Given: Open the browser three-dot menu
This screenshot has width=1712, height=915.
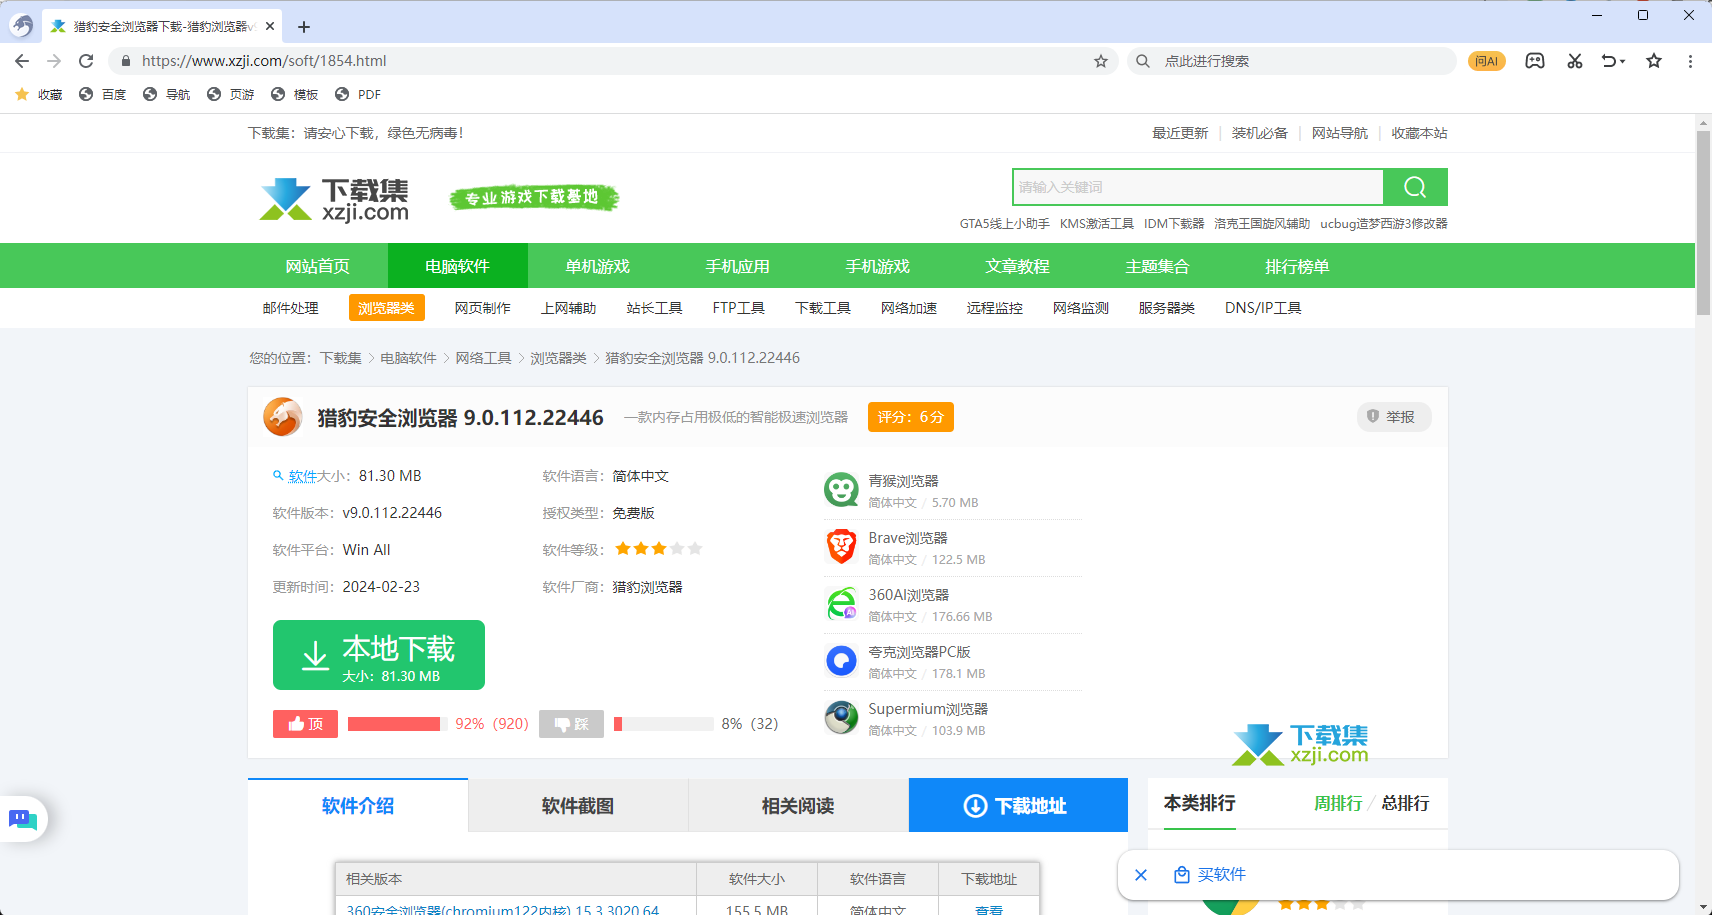Looking at the screenshot, I should 1690,61.
